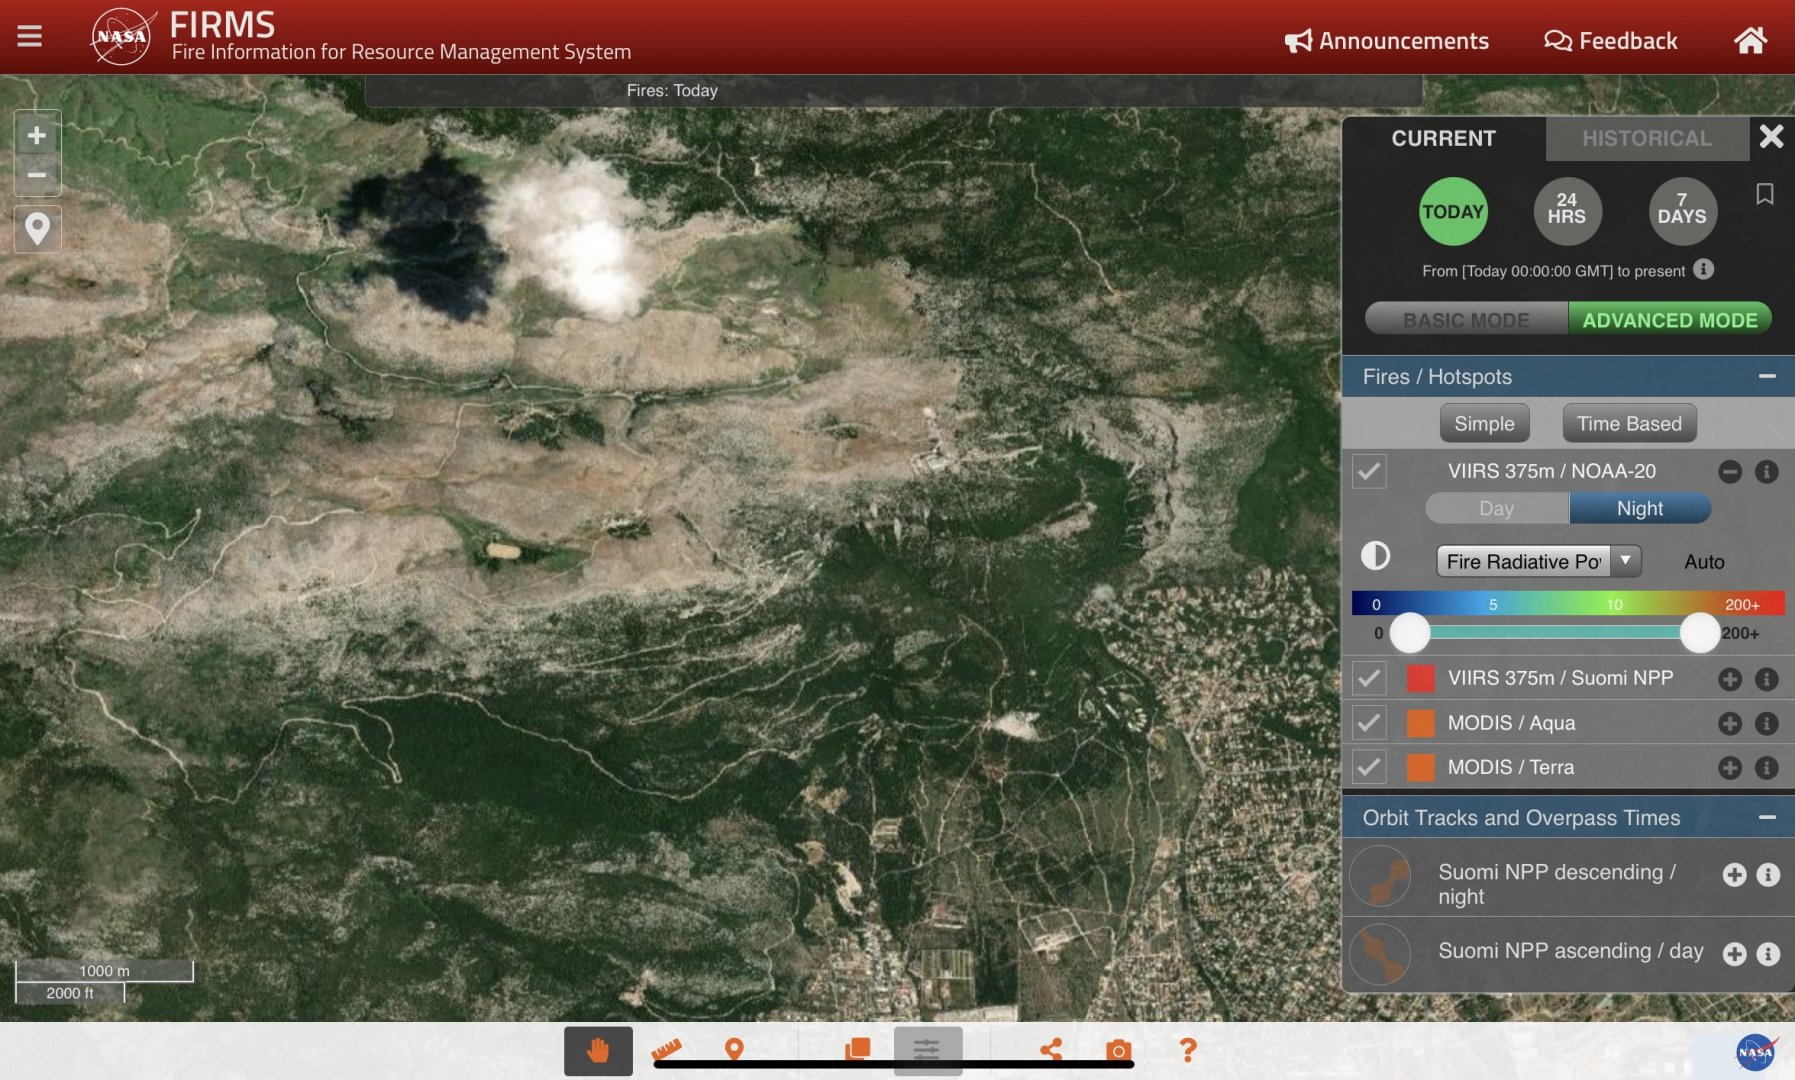The width and height of the screenshot is (1795, 1080).
Task: Switch to BASIC MODE
Action: coord(1466,320)
